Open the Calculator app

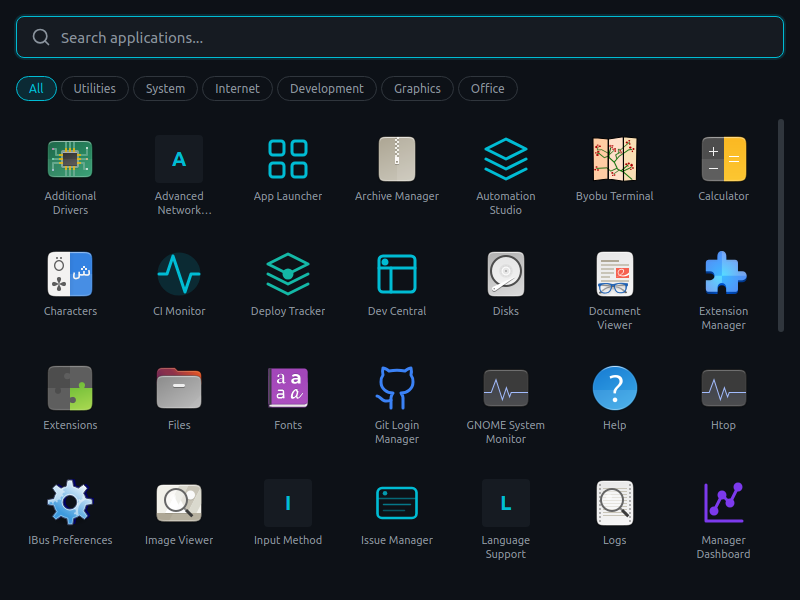point(723,159)
